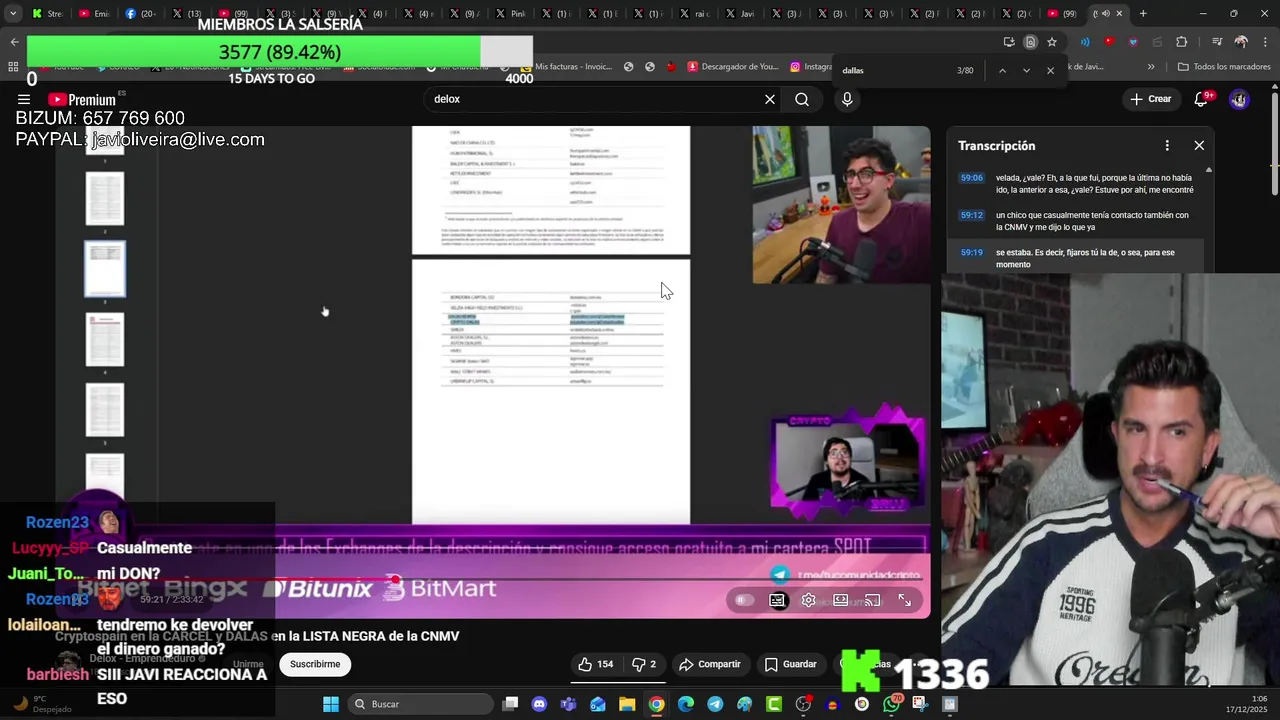Navigate back with browser arrow
This screenshot has width=1280, height=720.
14,42
